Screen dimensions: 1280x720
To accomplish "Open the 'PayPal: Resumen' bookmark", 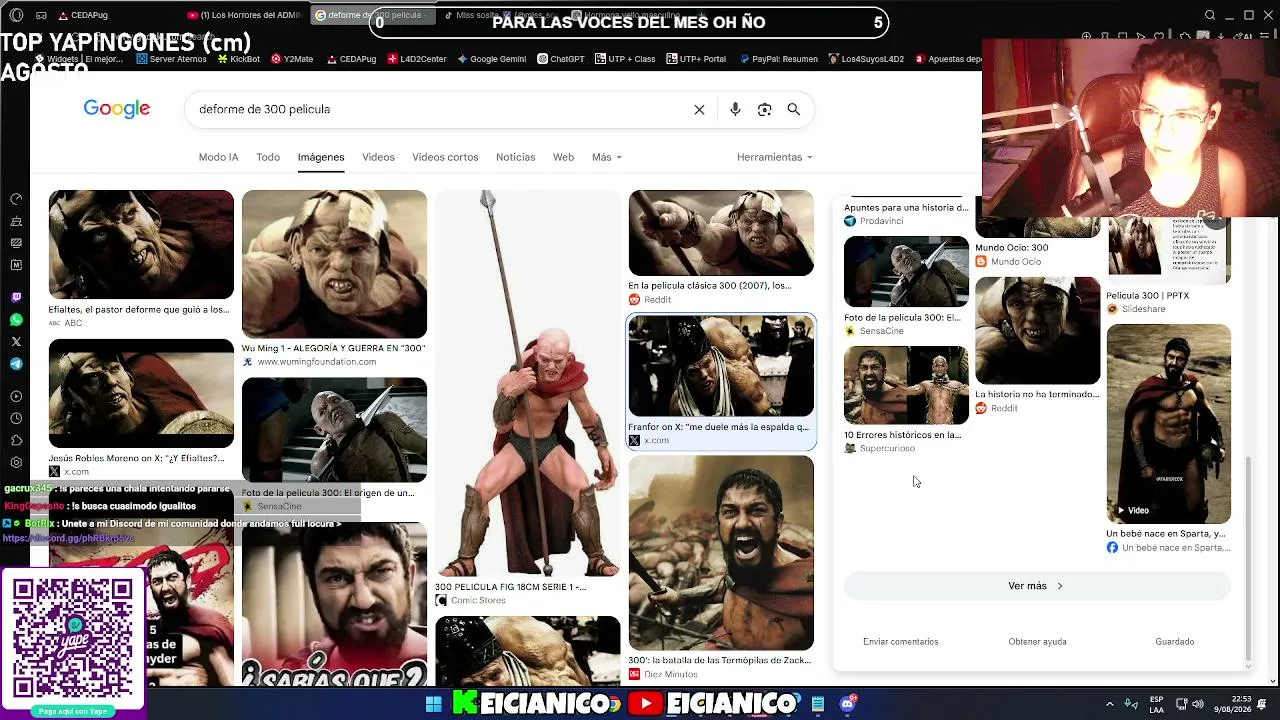I will click(x=779, y=59).
